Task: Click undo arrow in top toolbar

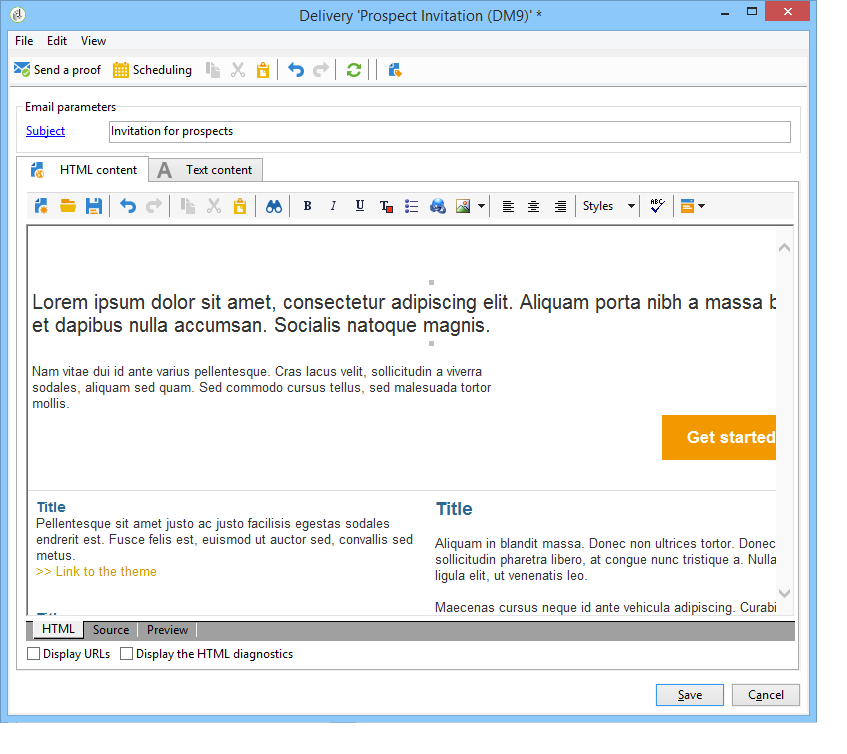Action: 295,70
